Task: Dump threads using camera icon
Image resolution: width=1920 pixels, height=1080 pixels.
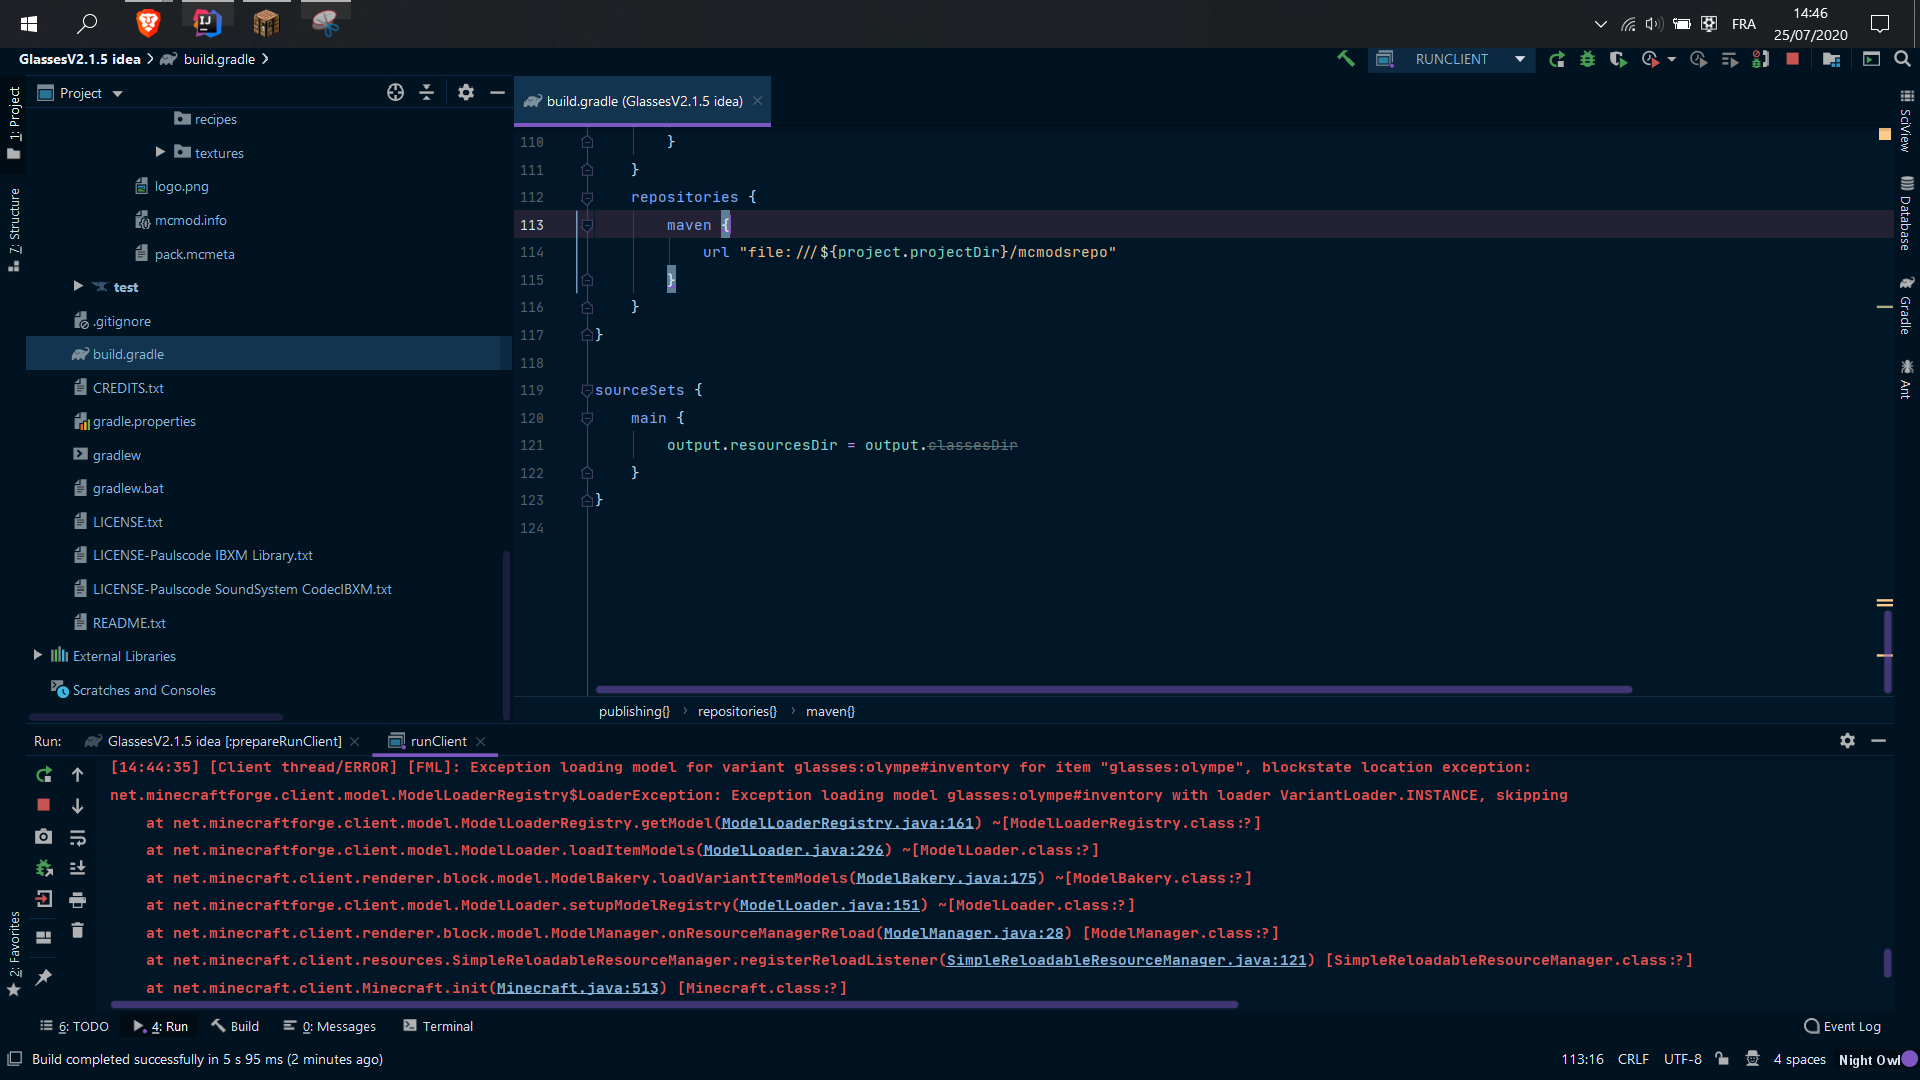Action: pyautogui.click(x=43, y=836)
